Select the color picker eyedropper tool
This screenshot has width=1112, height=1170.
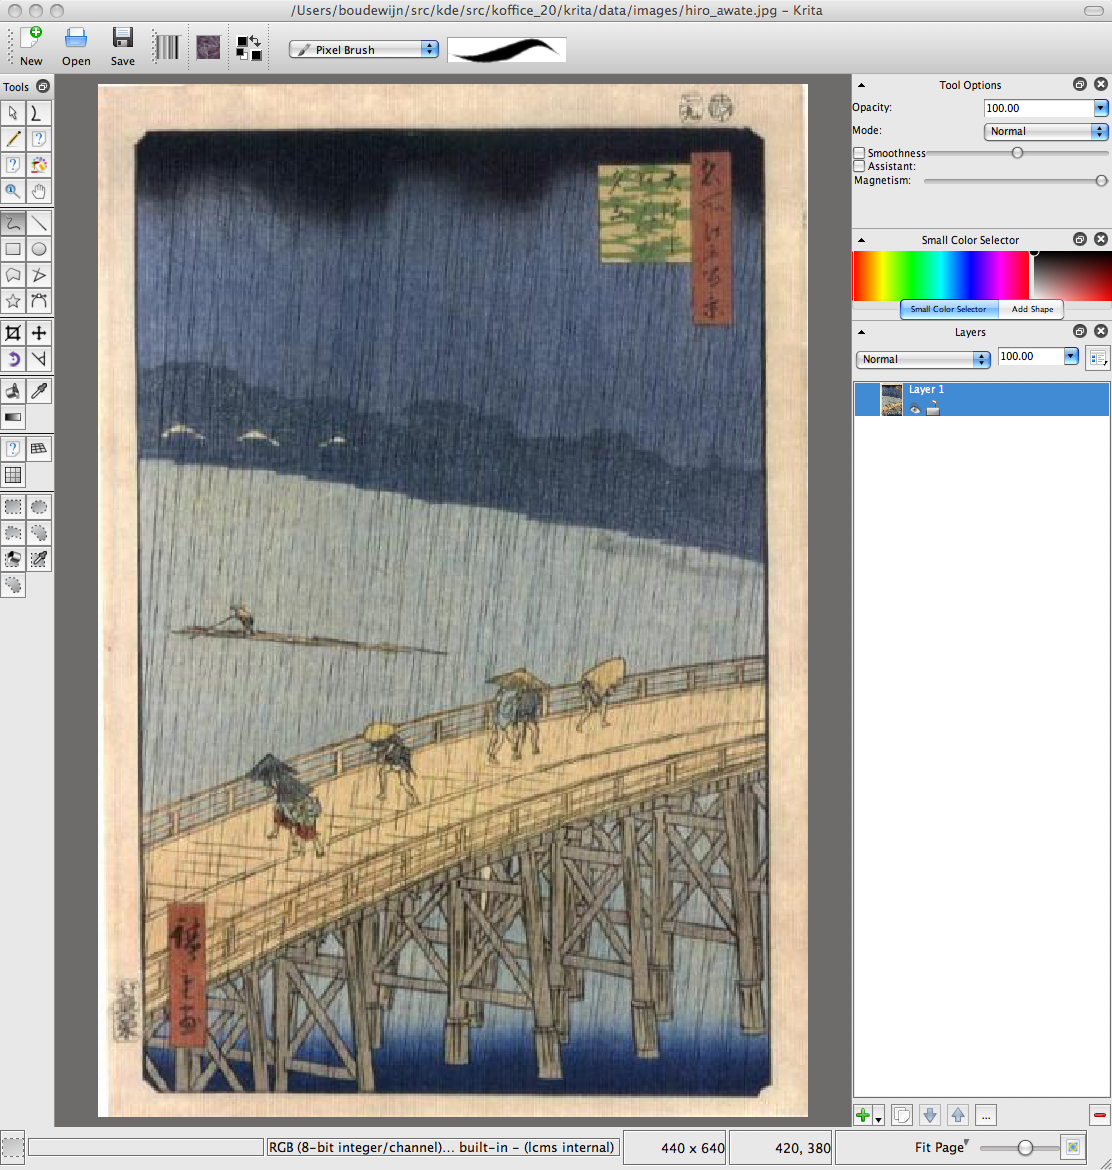38,391
